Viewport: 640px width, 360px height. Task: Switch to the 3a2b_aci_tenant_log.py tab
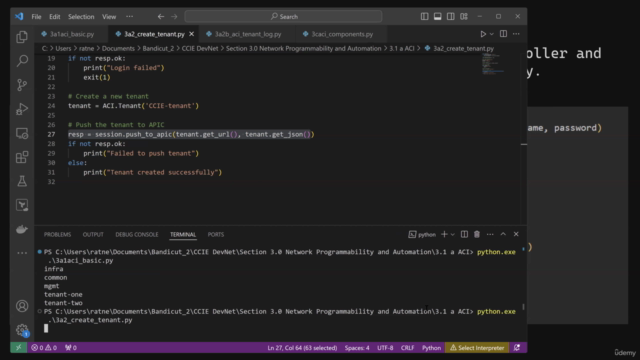(x=248, y=34)
